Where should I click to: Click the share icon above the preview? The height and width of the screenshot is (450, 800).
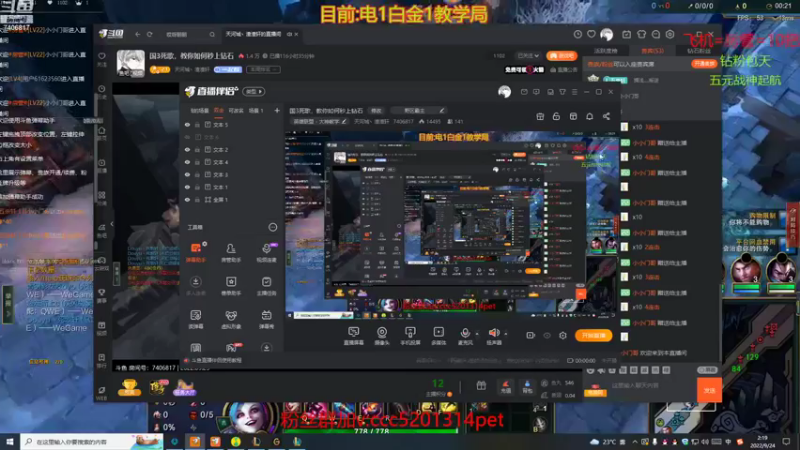[x=606, y=116]
